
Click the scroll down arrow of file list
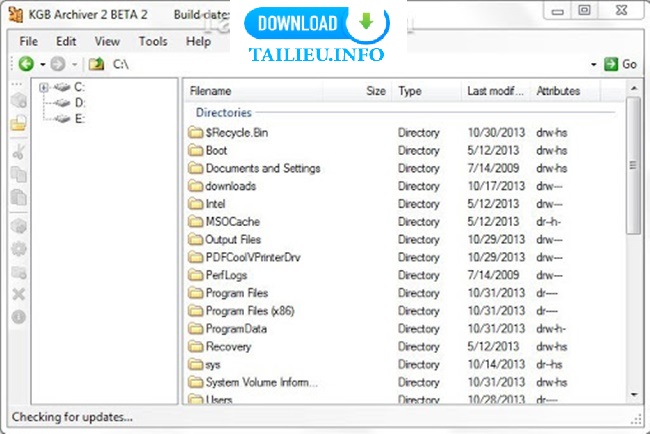pyautogui.click(x=634, y=395)
